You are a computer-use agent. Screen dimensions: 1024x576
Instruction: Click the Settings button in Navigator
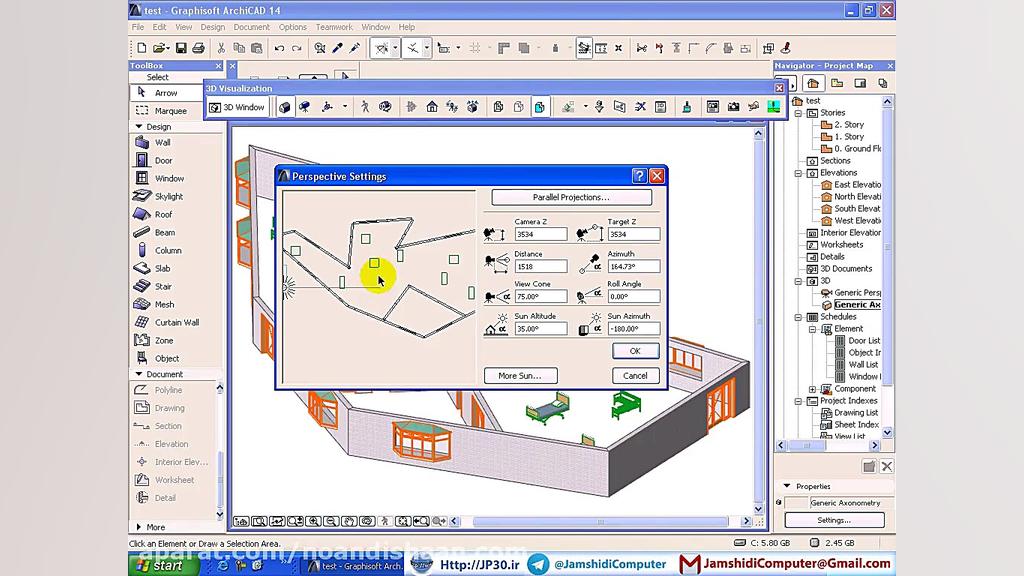[x=834, y=520]
